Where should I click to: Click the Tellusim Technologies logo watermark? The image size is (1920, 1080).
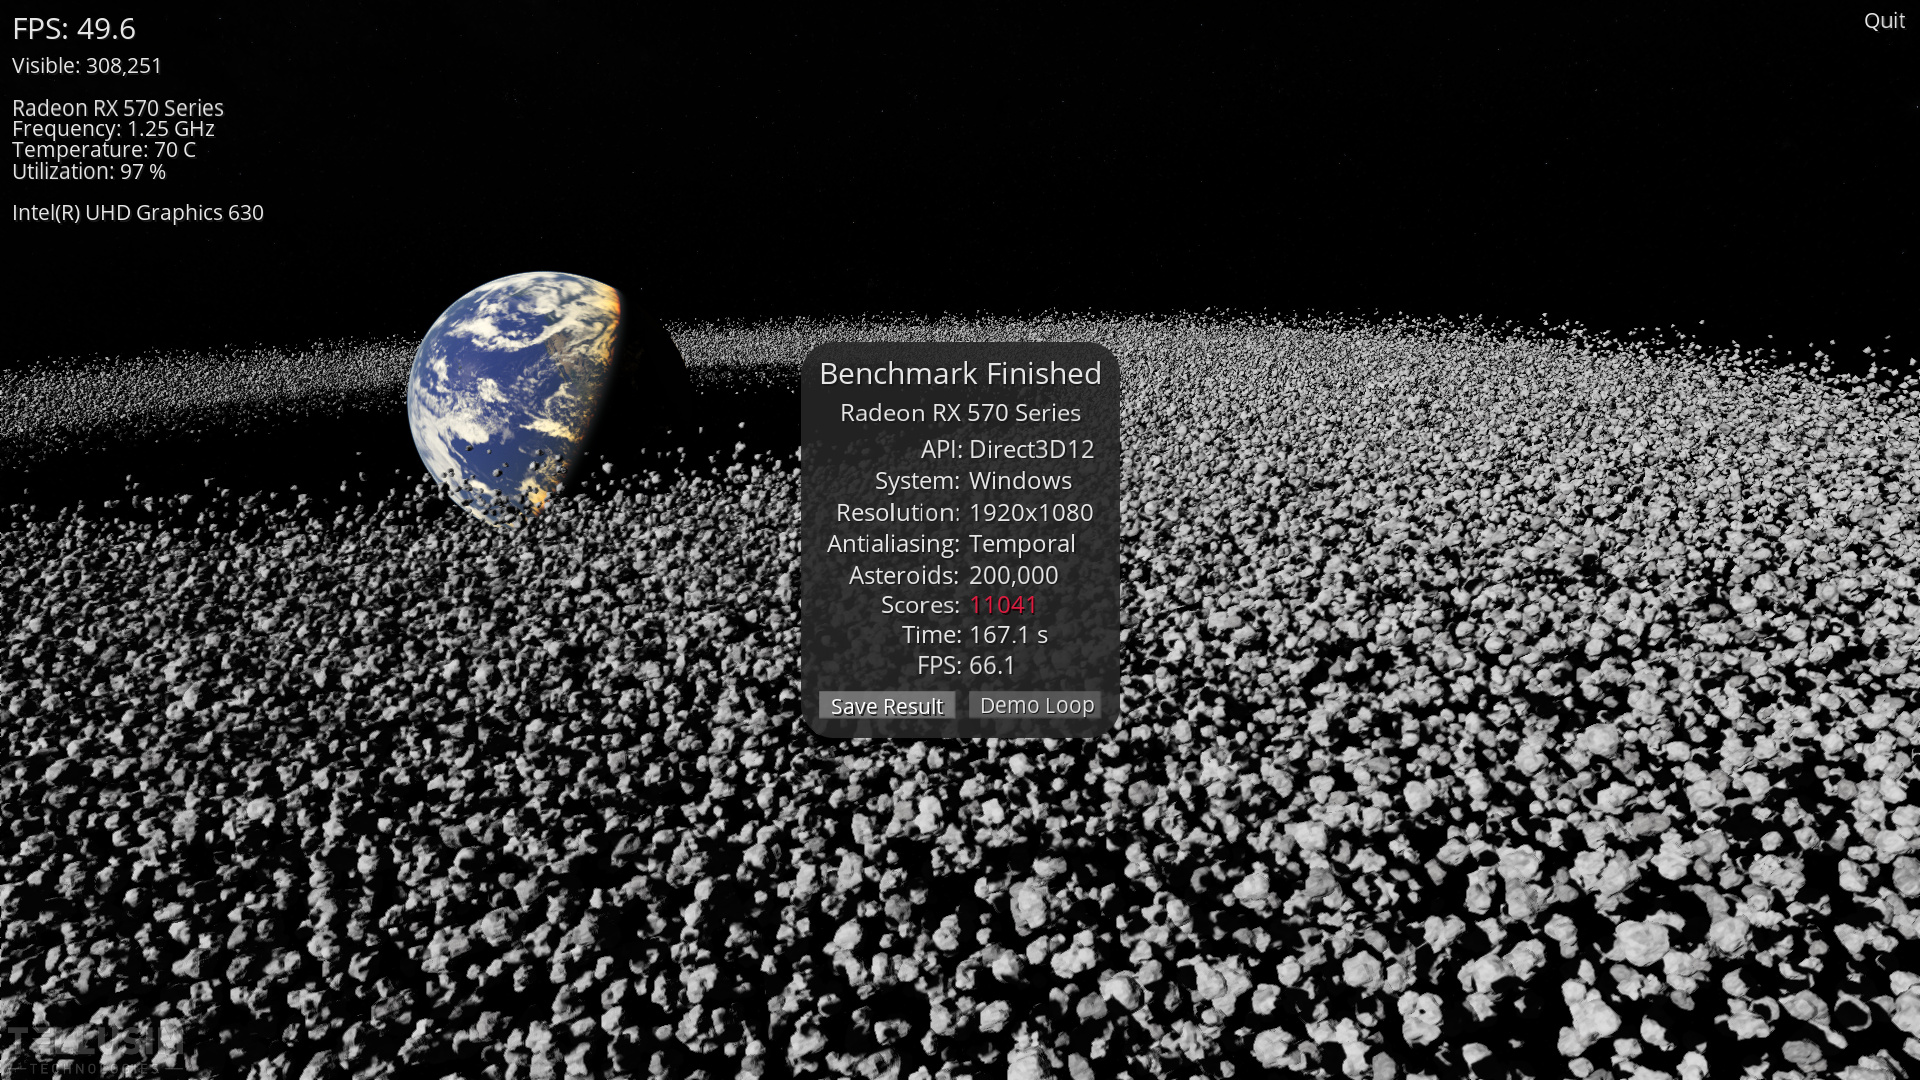tap(95, 1048)
